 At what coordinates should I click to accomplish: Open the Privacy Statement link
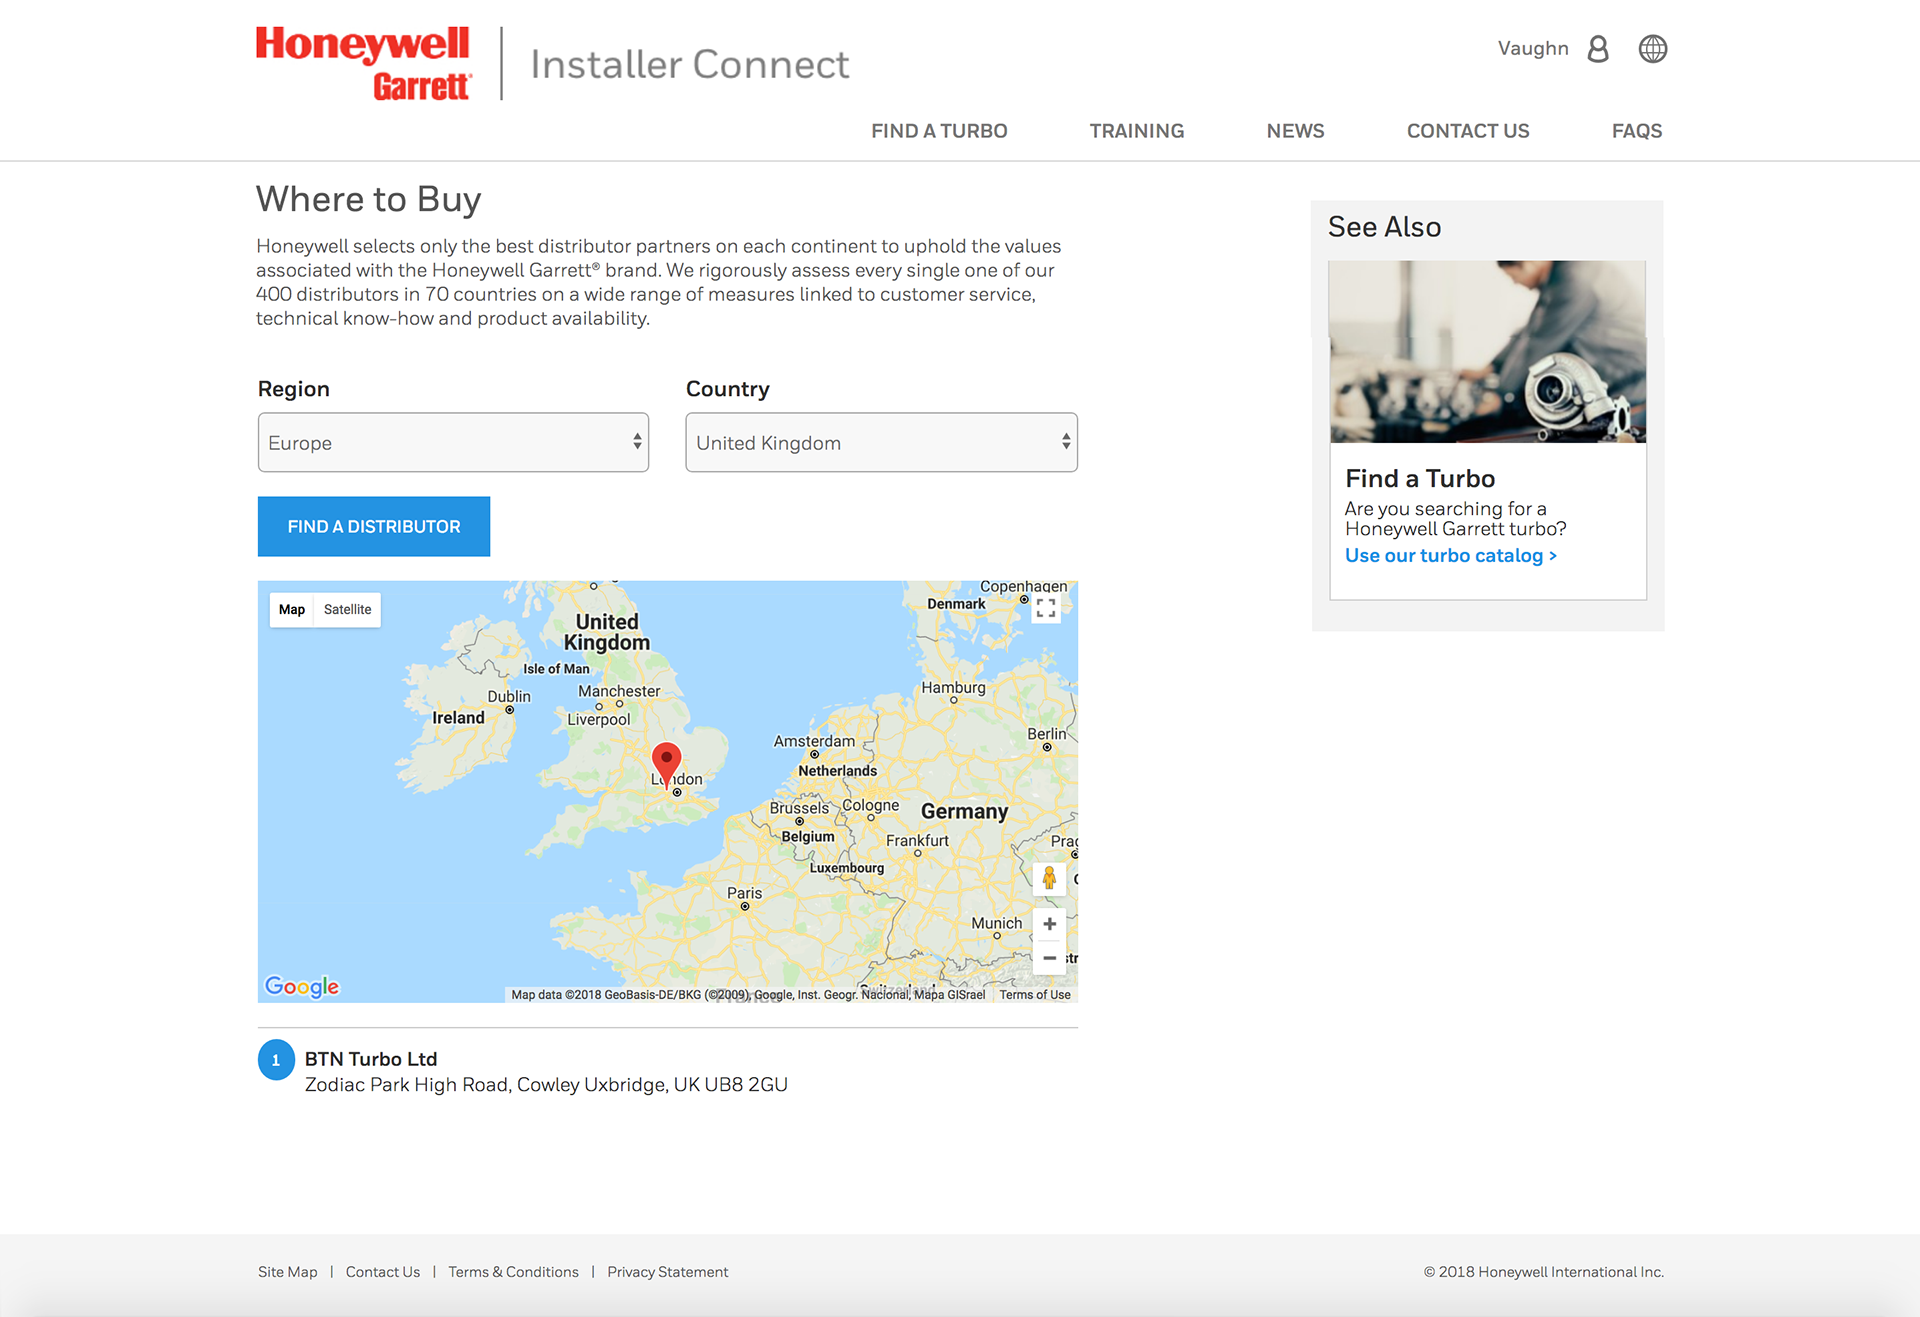pos(668,1272)
